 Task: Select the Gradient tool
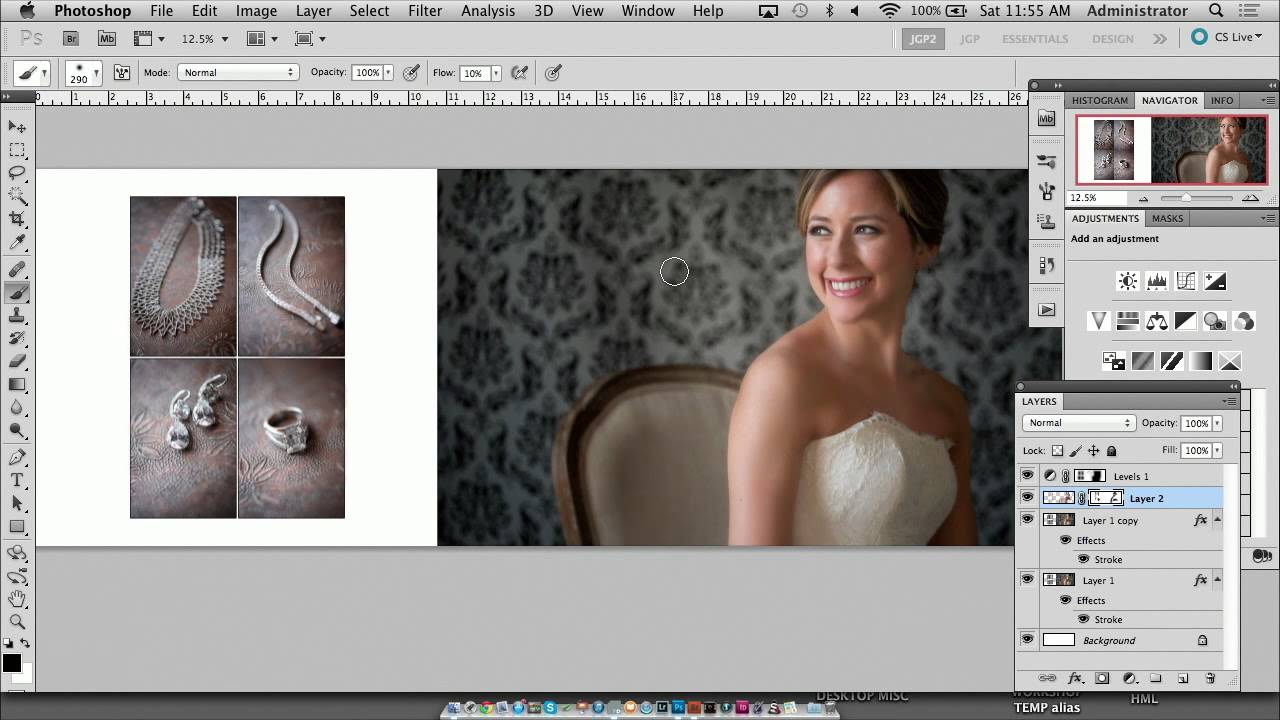(x=18, y=385)
